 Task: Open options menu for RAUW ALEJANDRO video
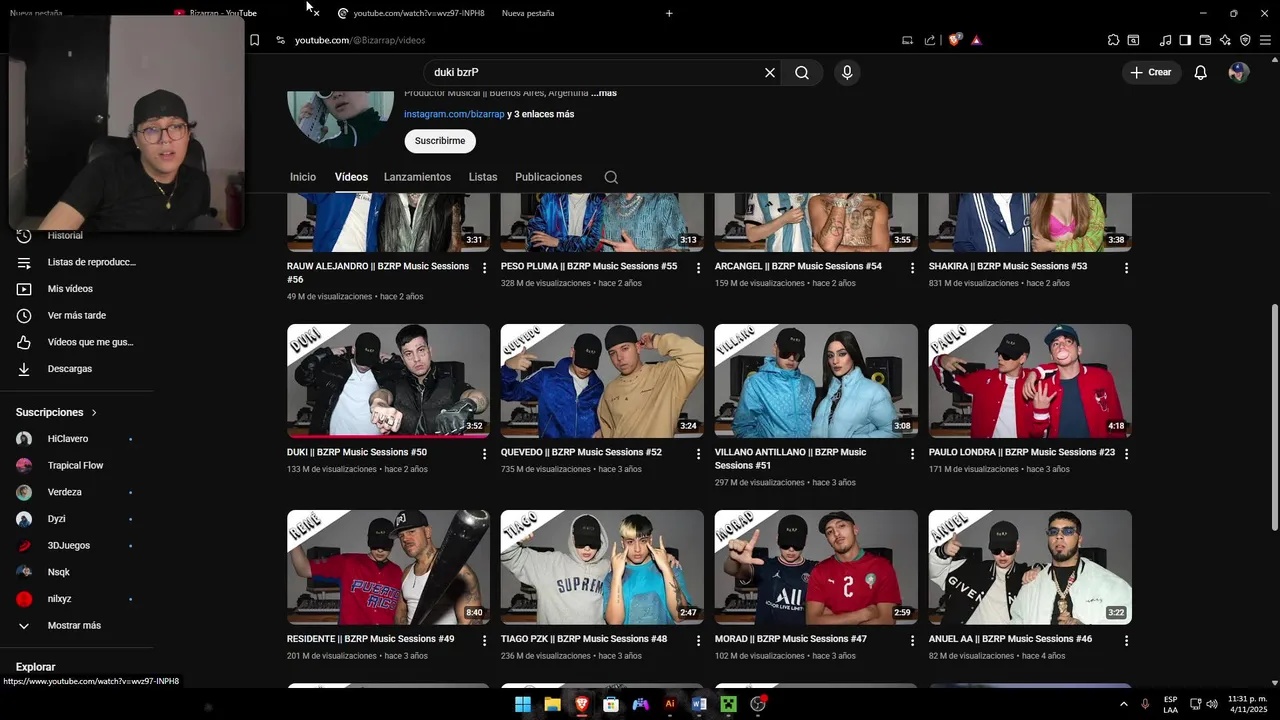[x=485, y=268]
